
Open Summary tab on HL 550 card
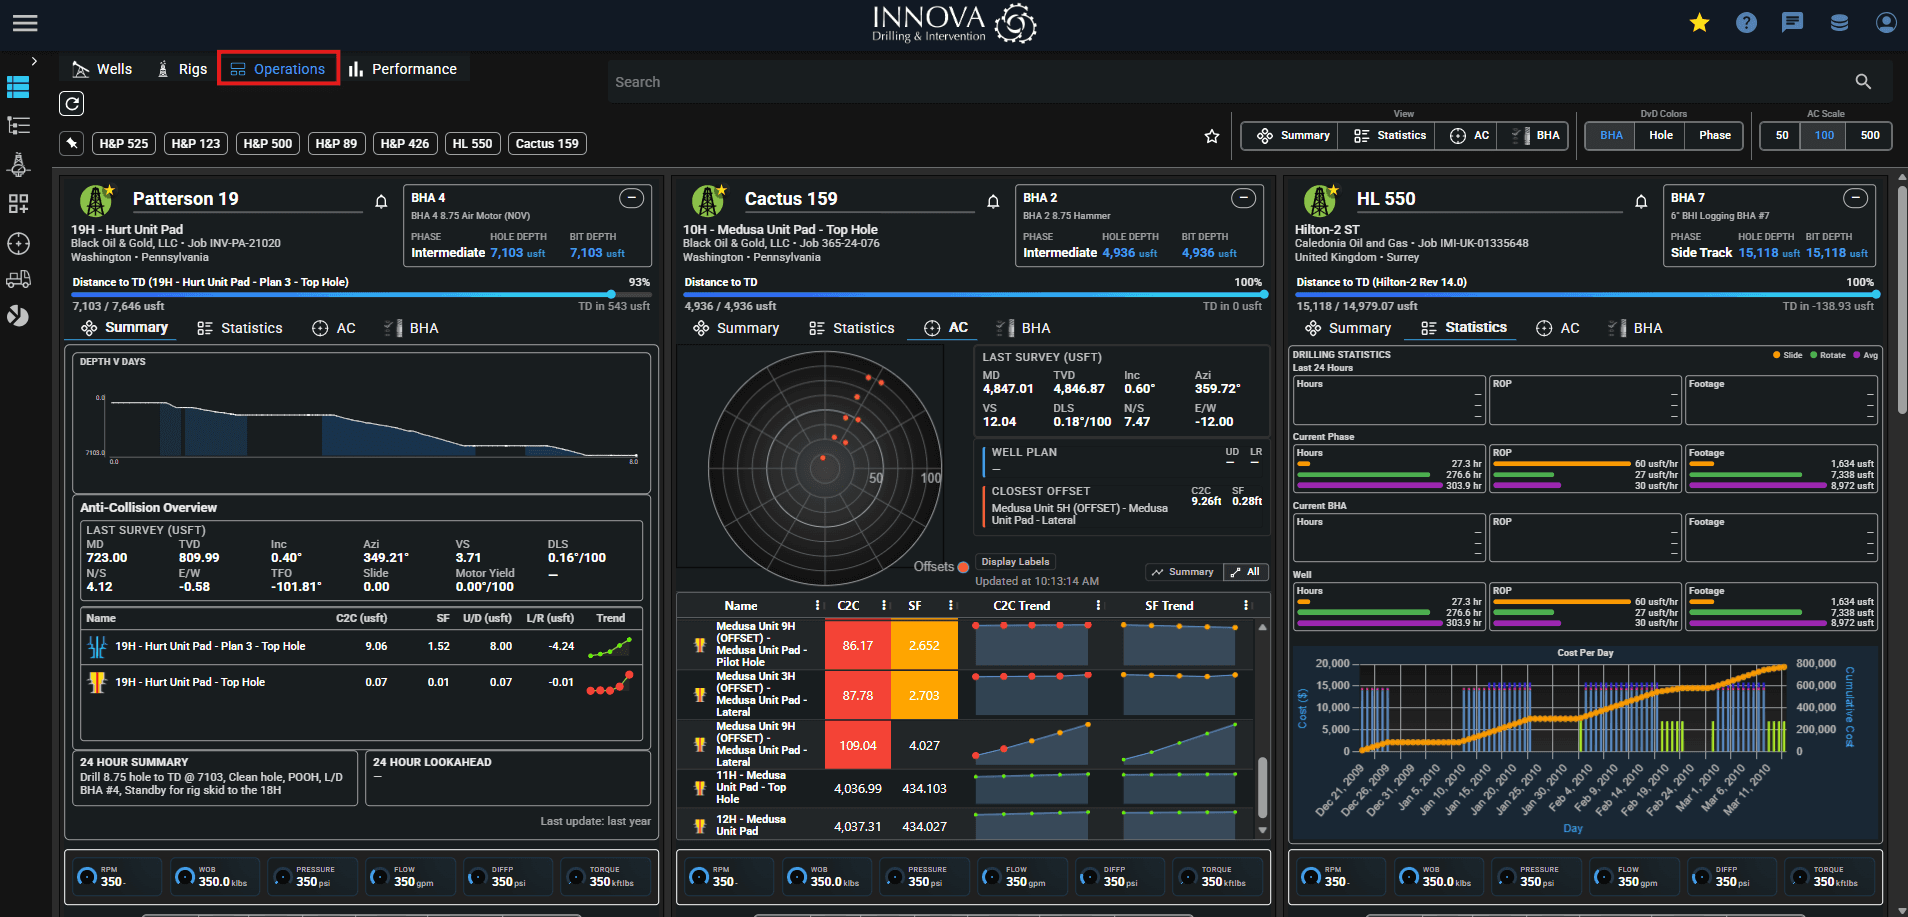[1349, 328]
